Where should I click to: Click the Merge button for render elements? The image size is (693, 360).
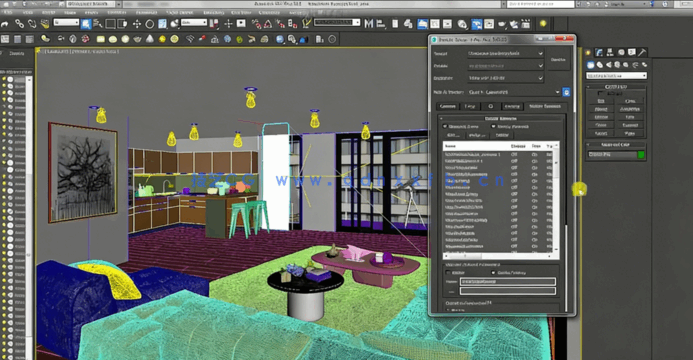[477, 135]
